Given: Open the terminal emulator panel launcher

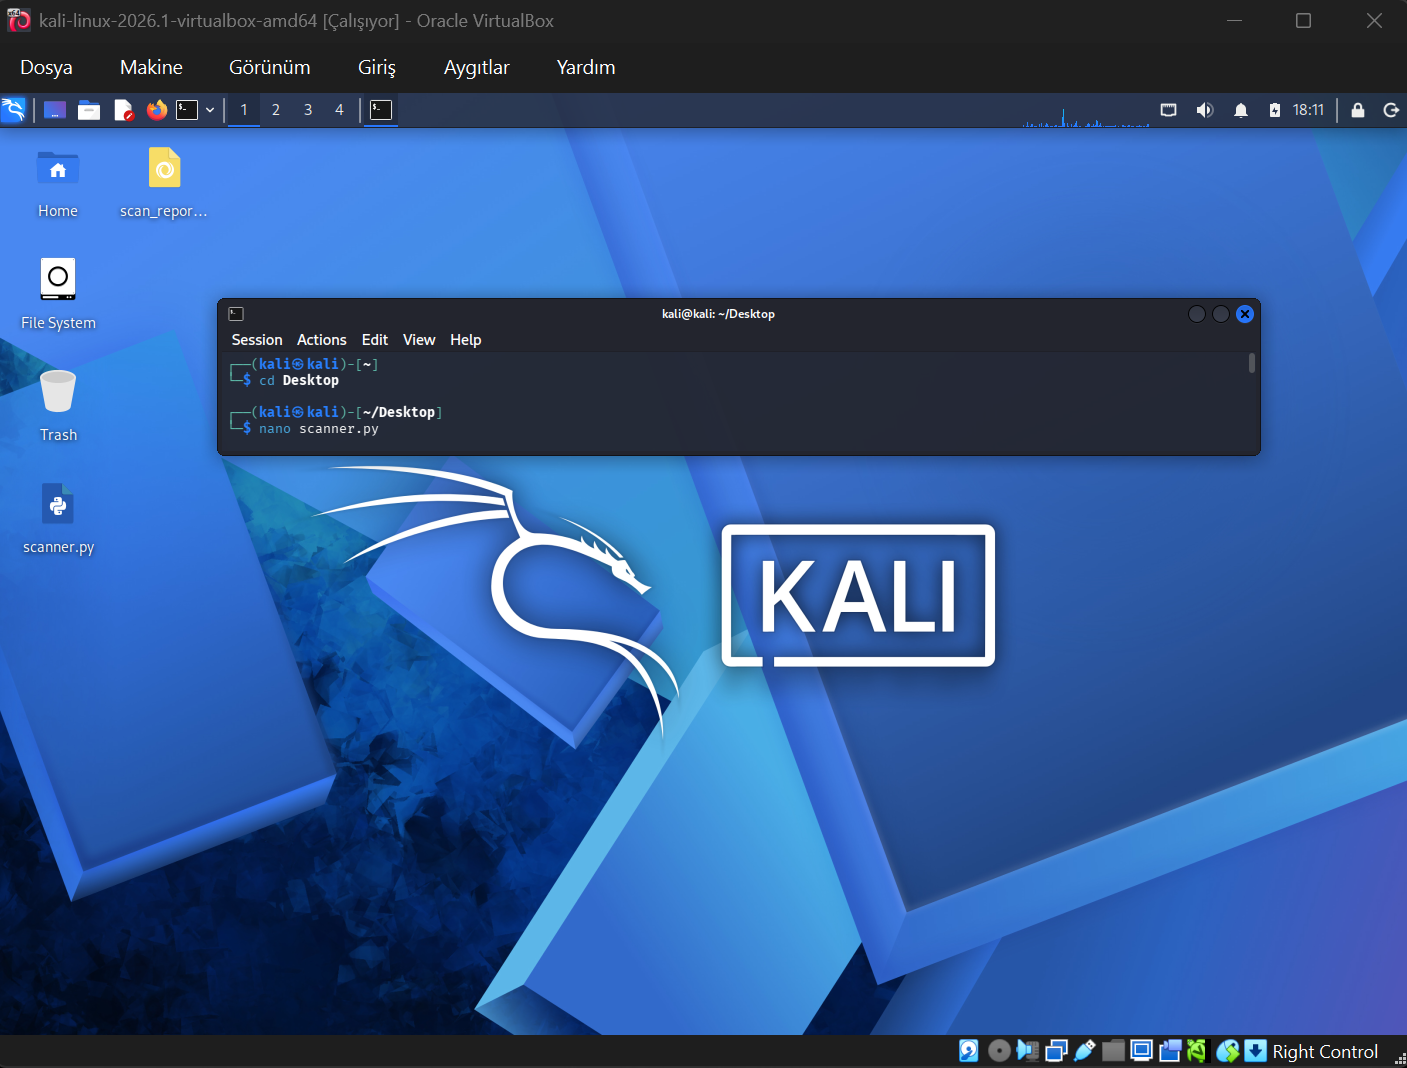Looking at the screenshot, I should (187, 110).
